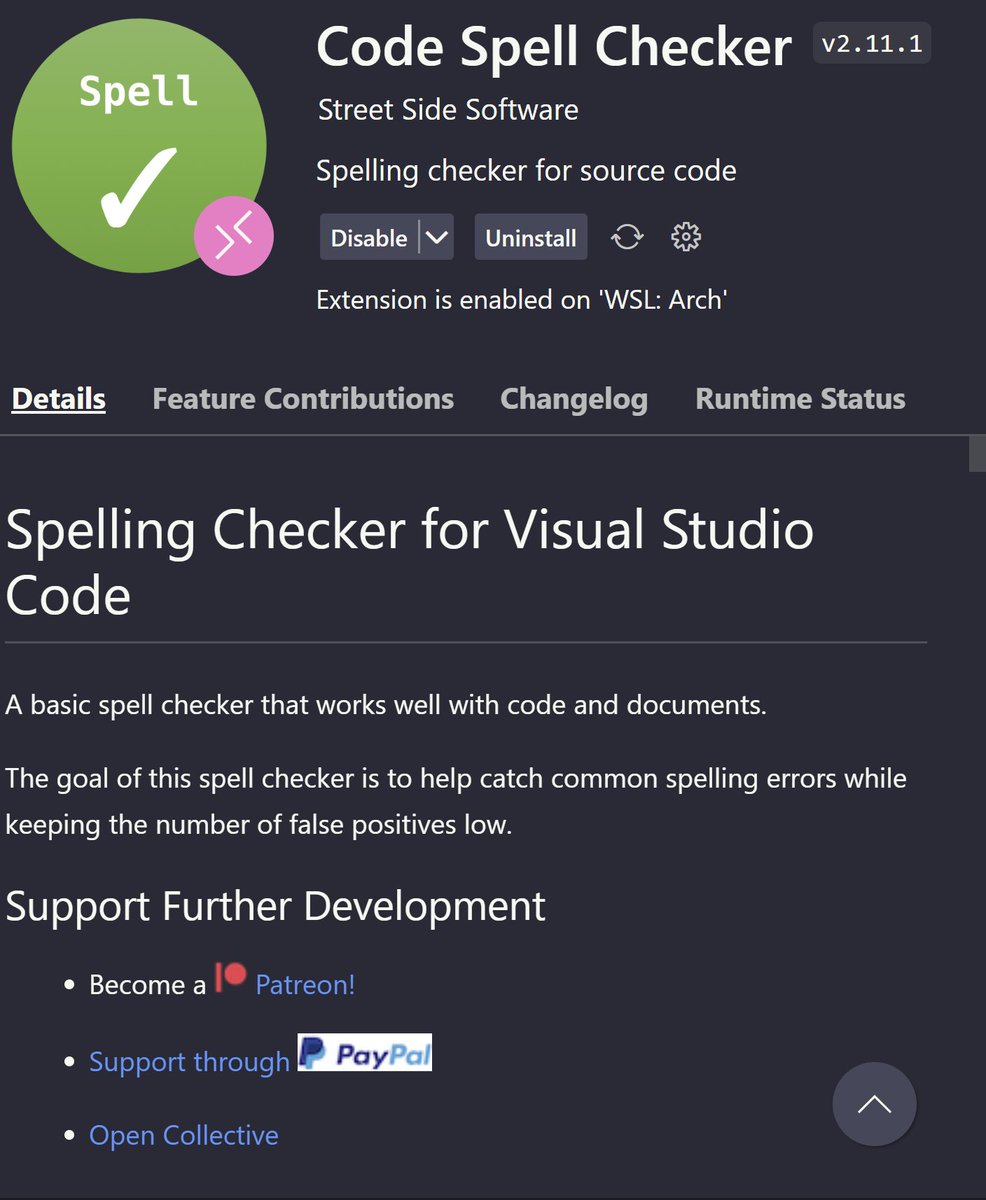Click the sync extension icon

627,237
